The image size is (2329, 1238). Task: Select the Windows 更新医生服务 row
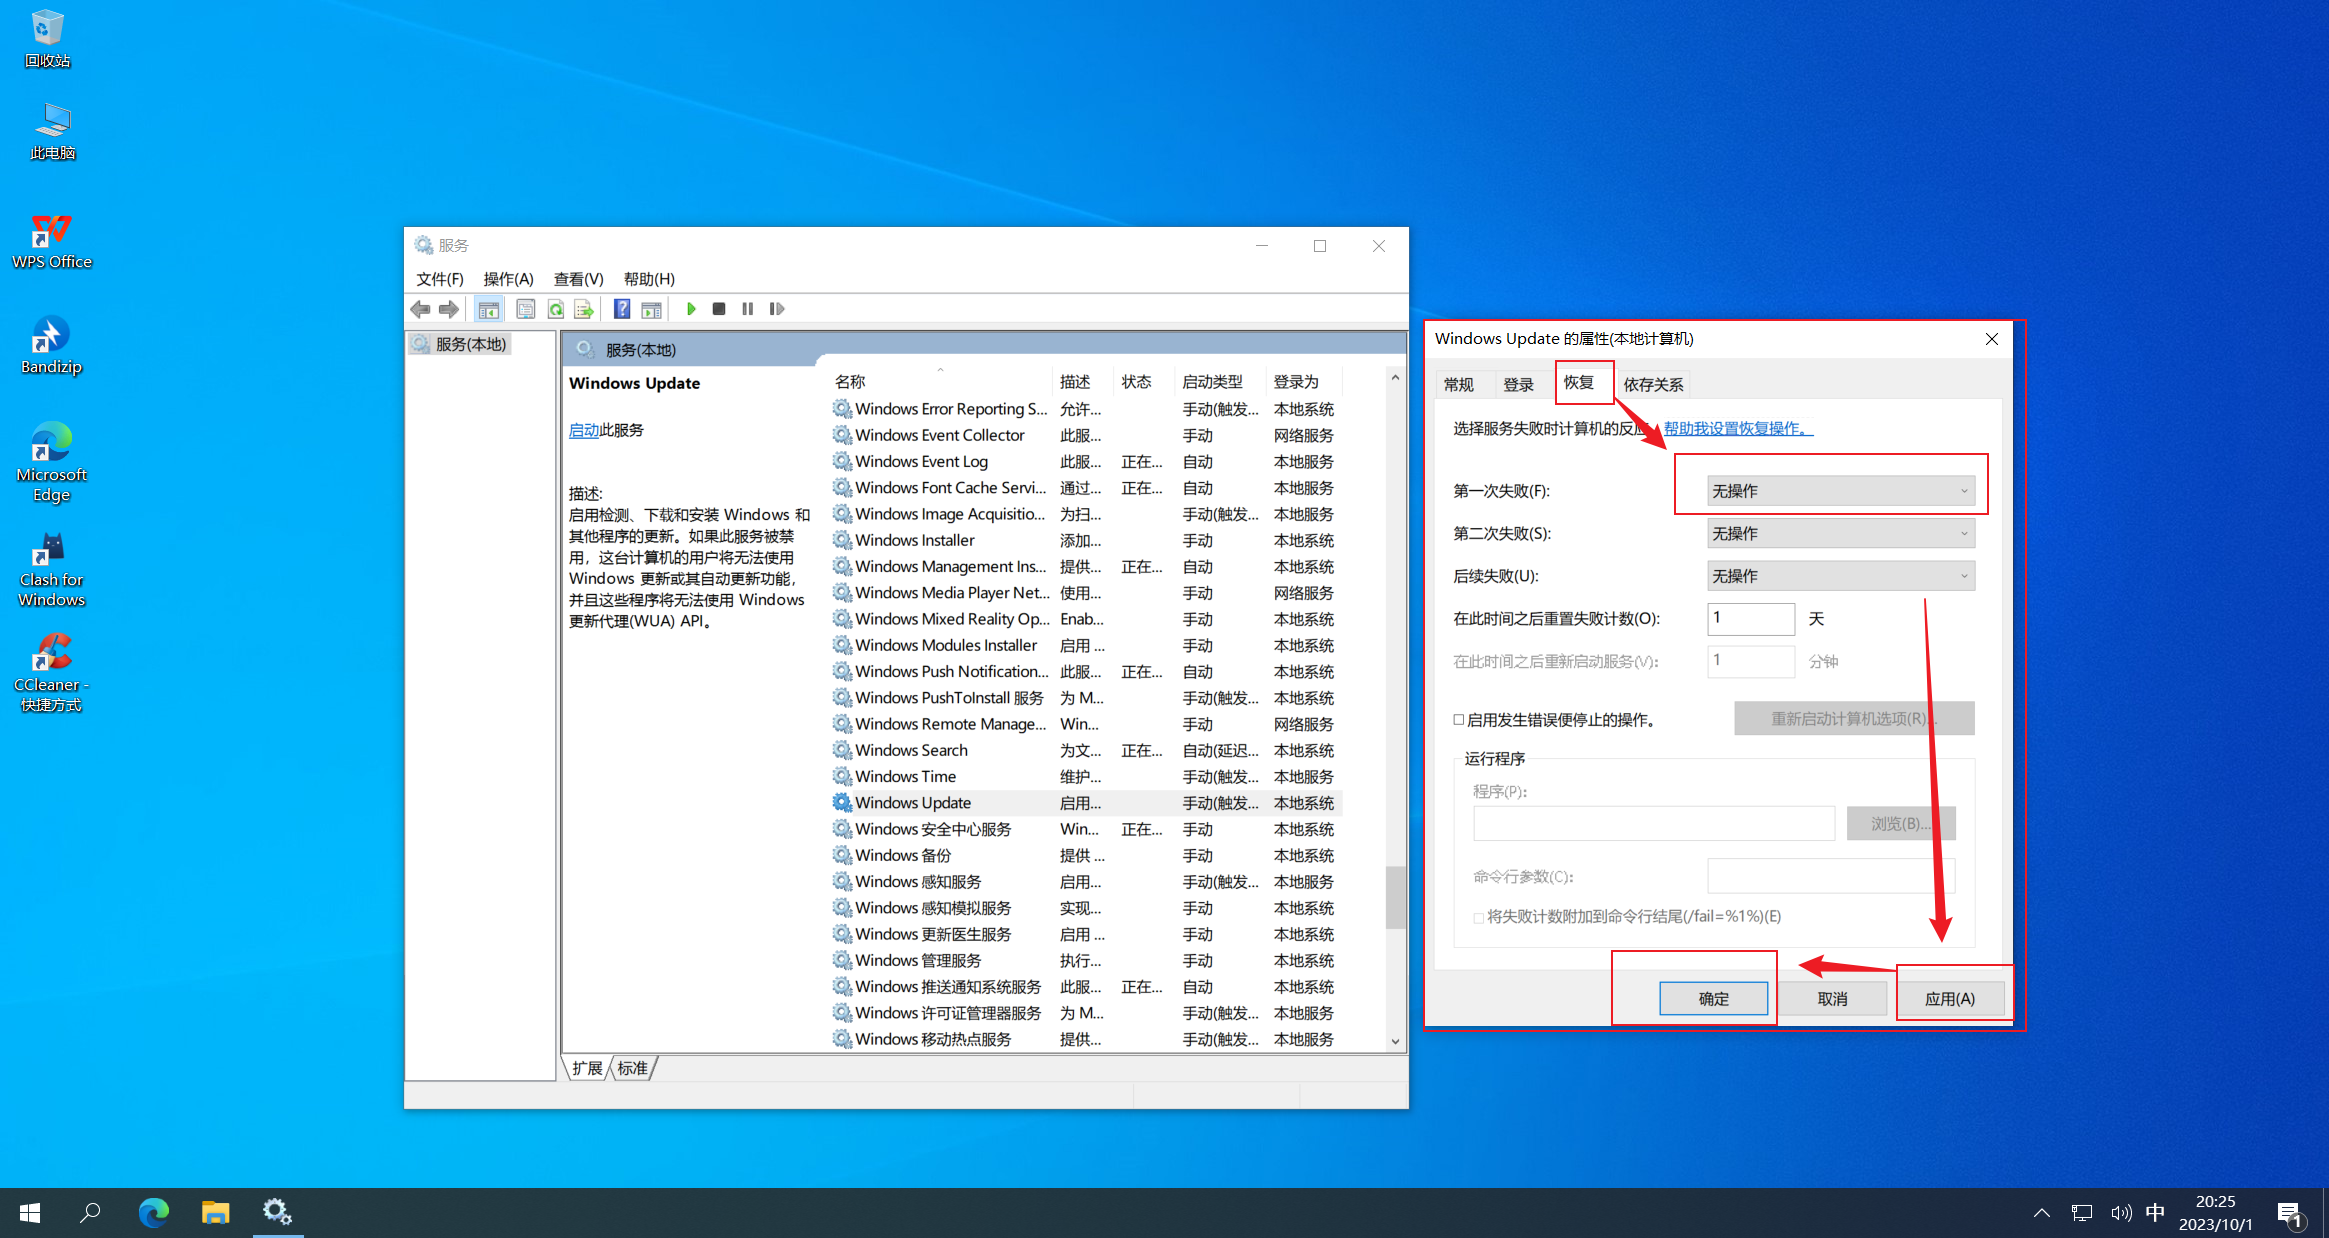click(1085, 934)
